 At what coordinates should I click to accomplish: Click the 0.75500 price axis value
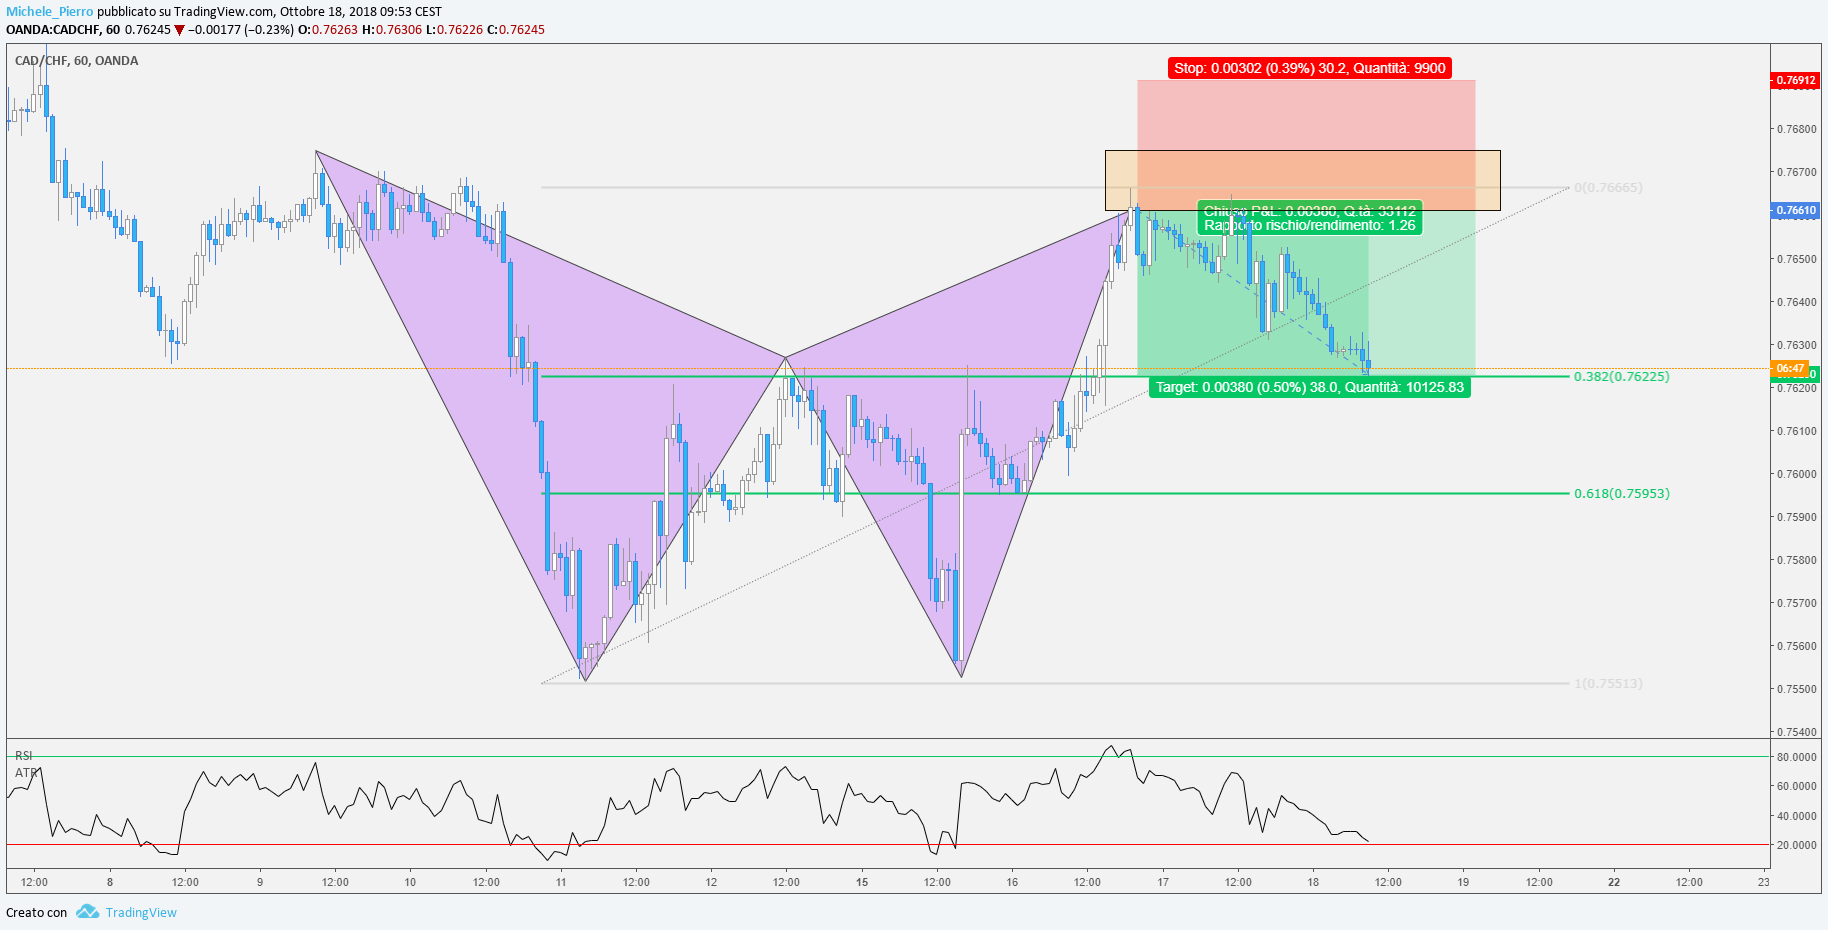(x=1797, y=689)
